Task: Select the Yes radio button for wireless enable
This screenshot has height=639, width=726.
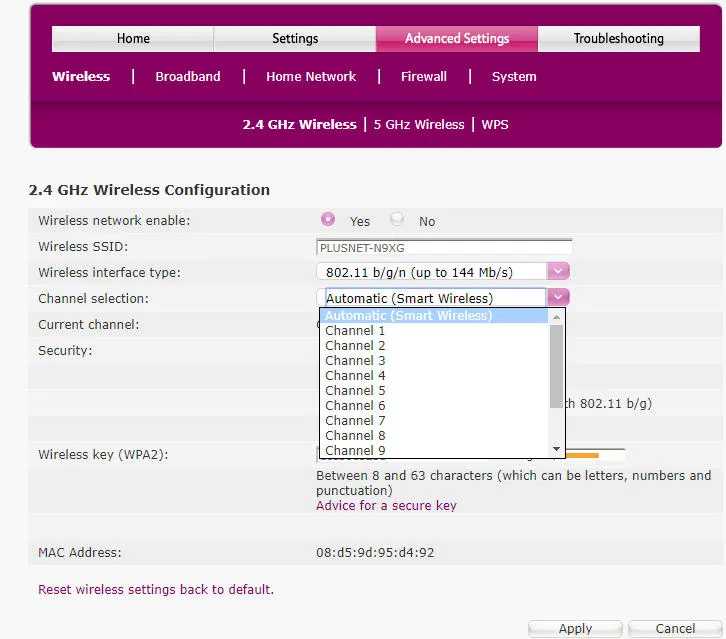Action: pos(328,220)
